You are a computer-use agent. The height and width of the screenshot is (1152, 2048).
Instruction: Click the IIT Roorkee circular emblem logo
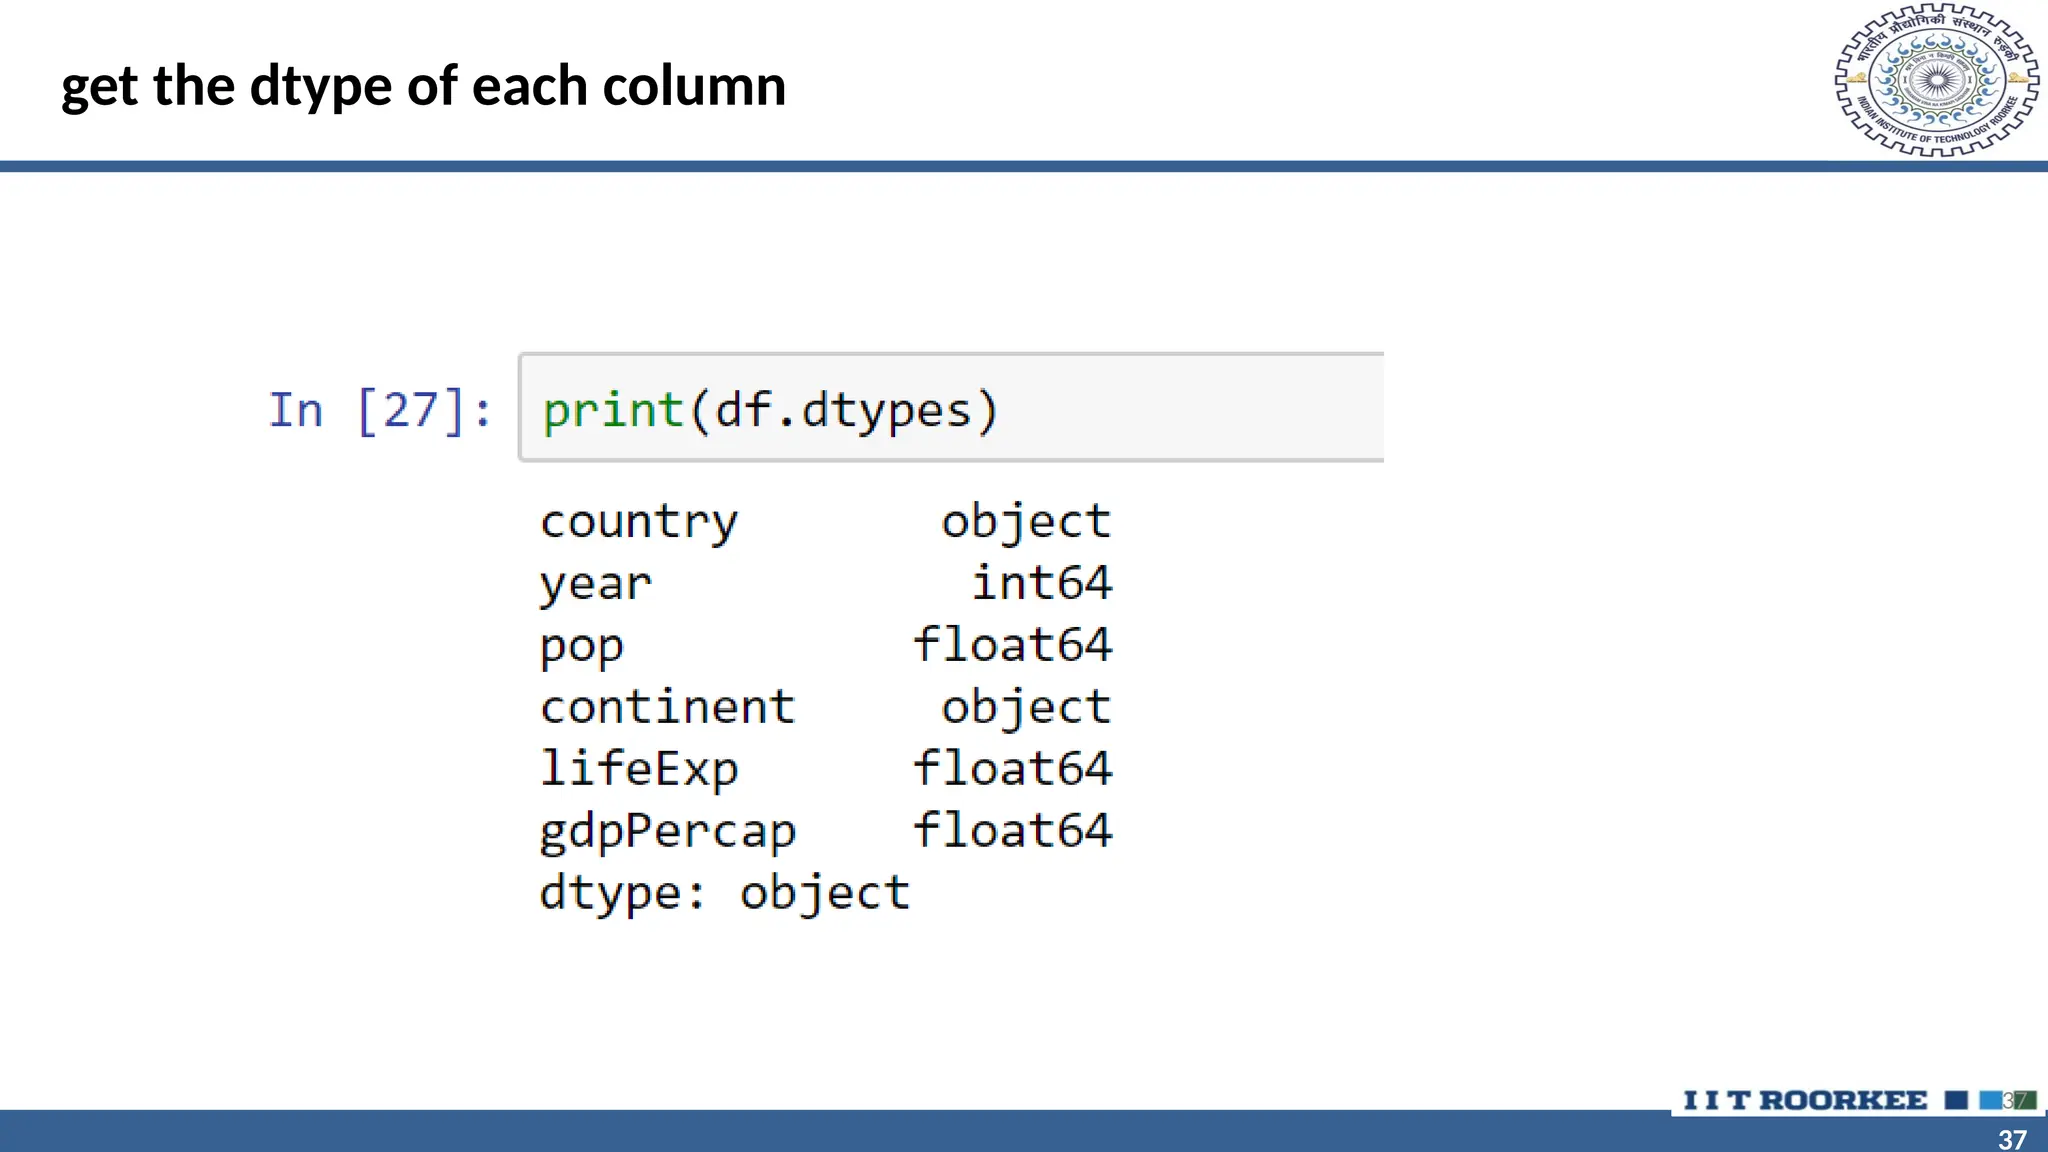[x=1937, y=80]
